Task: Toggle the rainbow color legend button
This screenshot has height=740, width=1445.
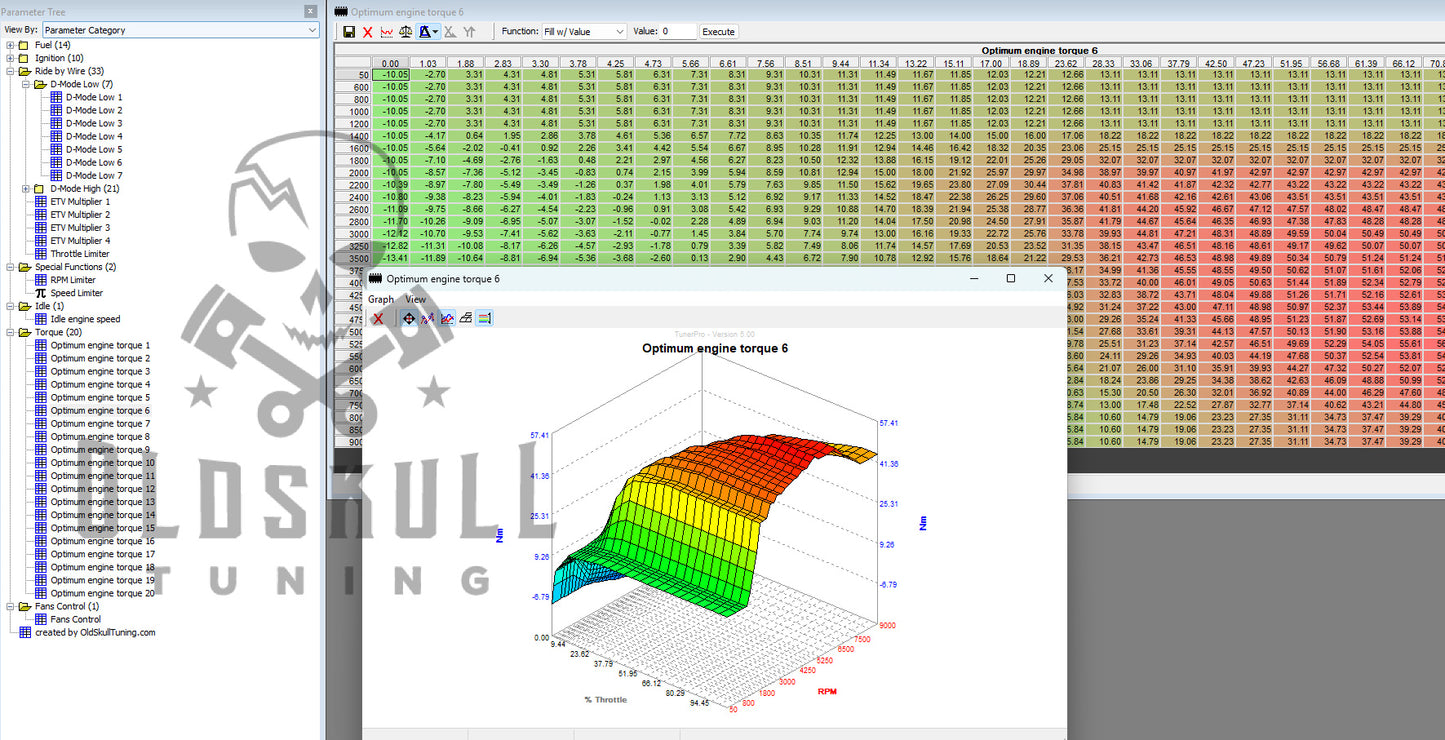Action: pyautogui.click(x=484, y=318)
